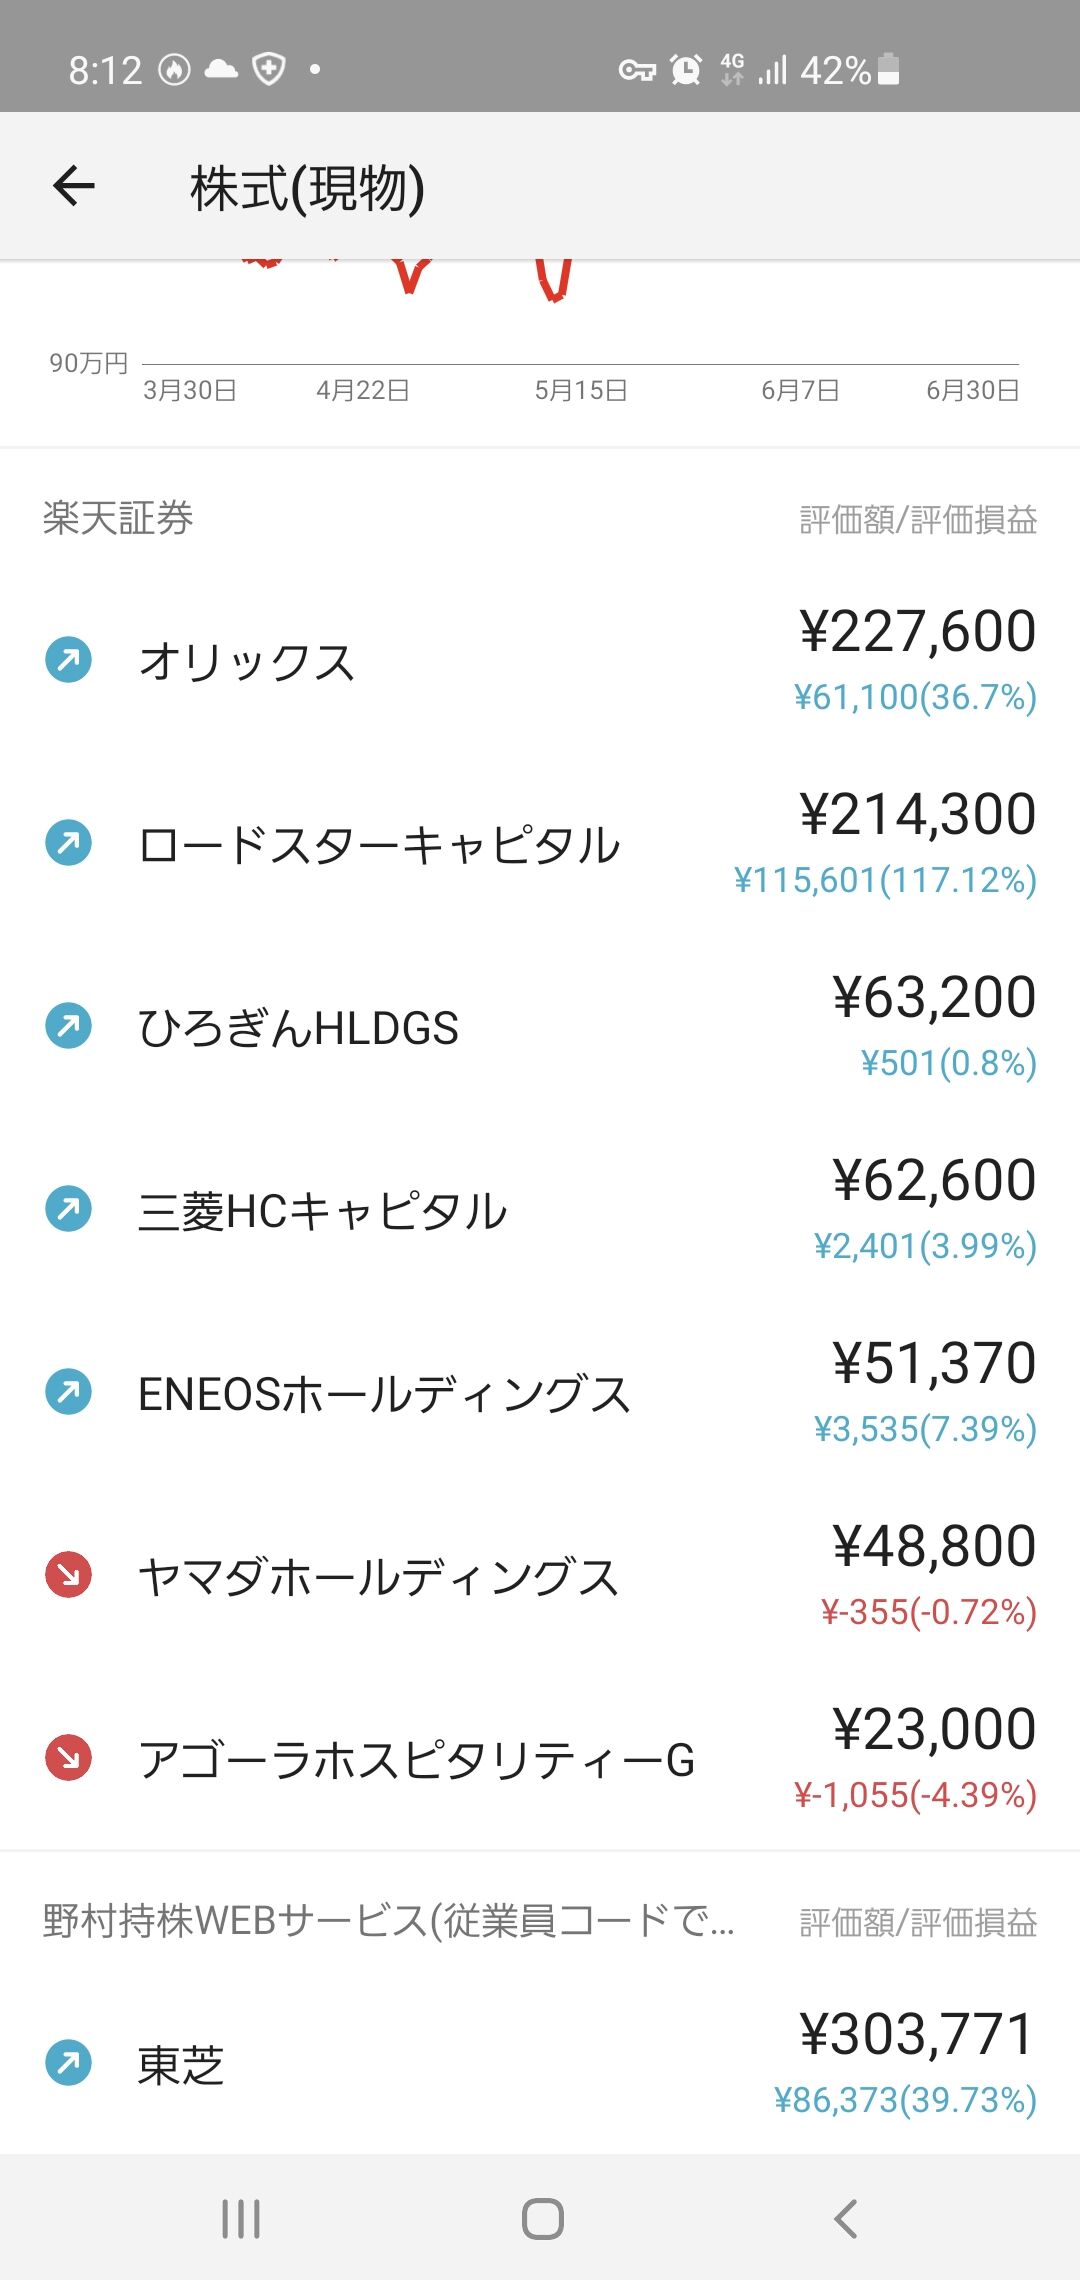Tap the 5月15日 date on chart axis
Image resolution: width=1080 pixels, height=2280 pixels.
coord(581,391)
